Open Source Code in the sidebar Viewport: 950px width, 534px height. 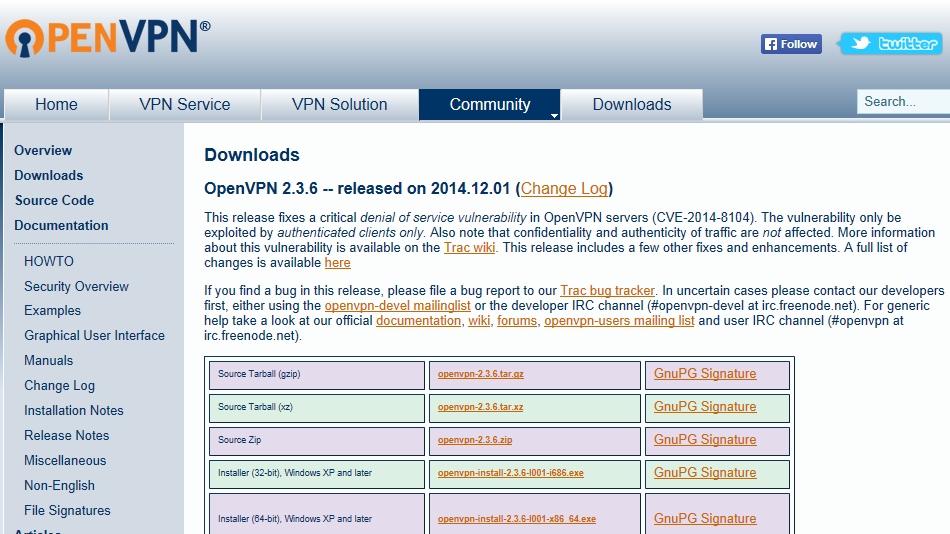(x=54, y=200)
